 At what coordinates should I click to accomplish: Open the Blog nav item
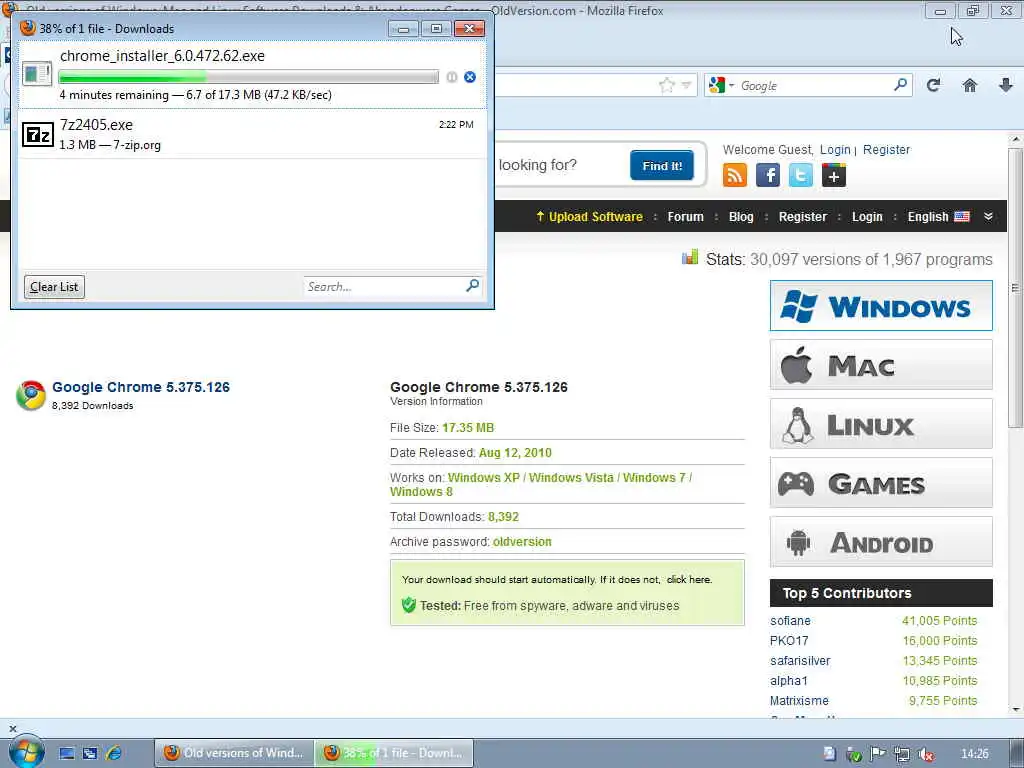click(741, 217)
